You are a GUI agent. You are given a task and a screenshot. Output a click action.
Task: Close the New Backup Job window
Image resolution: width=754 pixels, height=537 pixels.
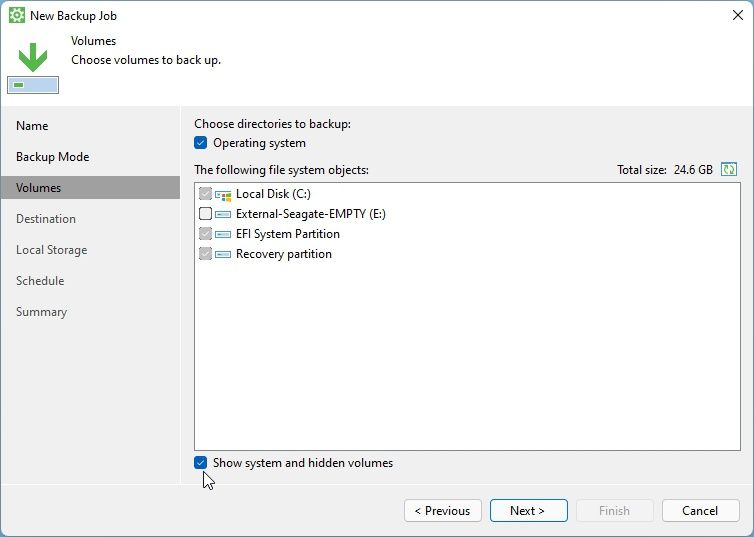738,15
